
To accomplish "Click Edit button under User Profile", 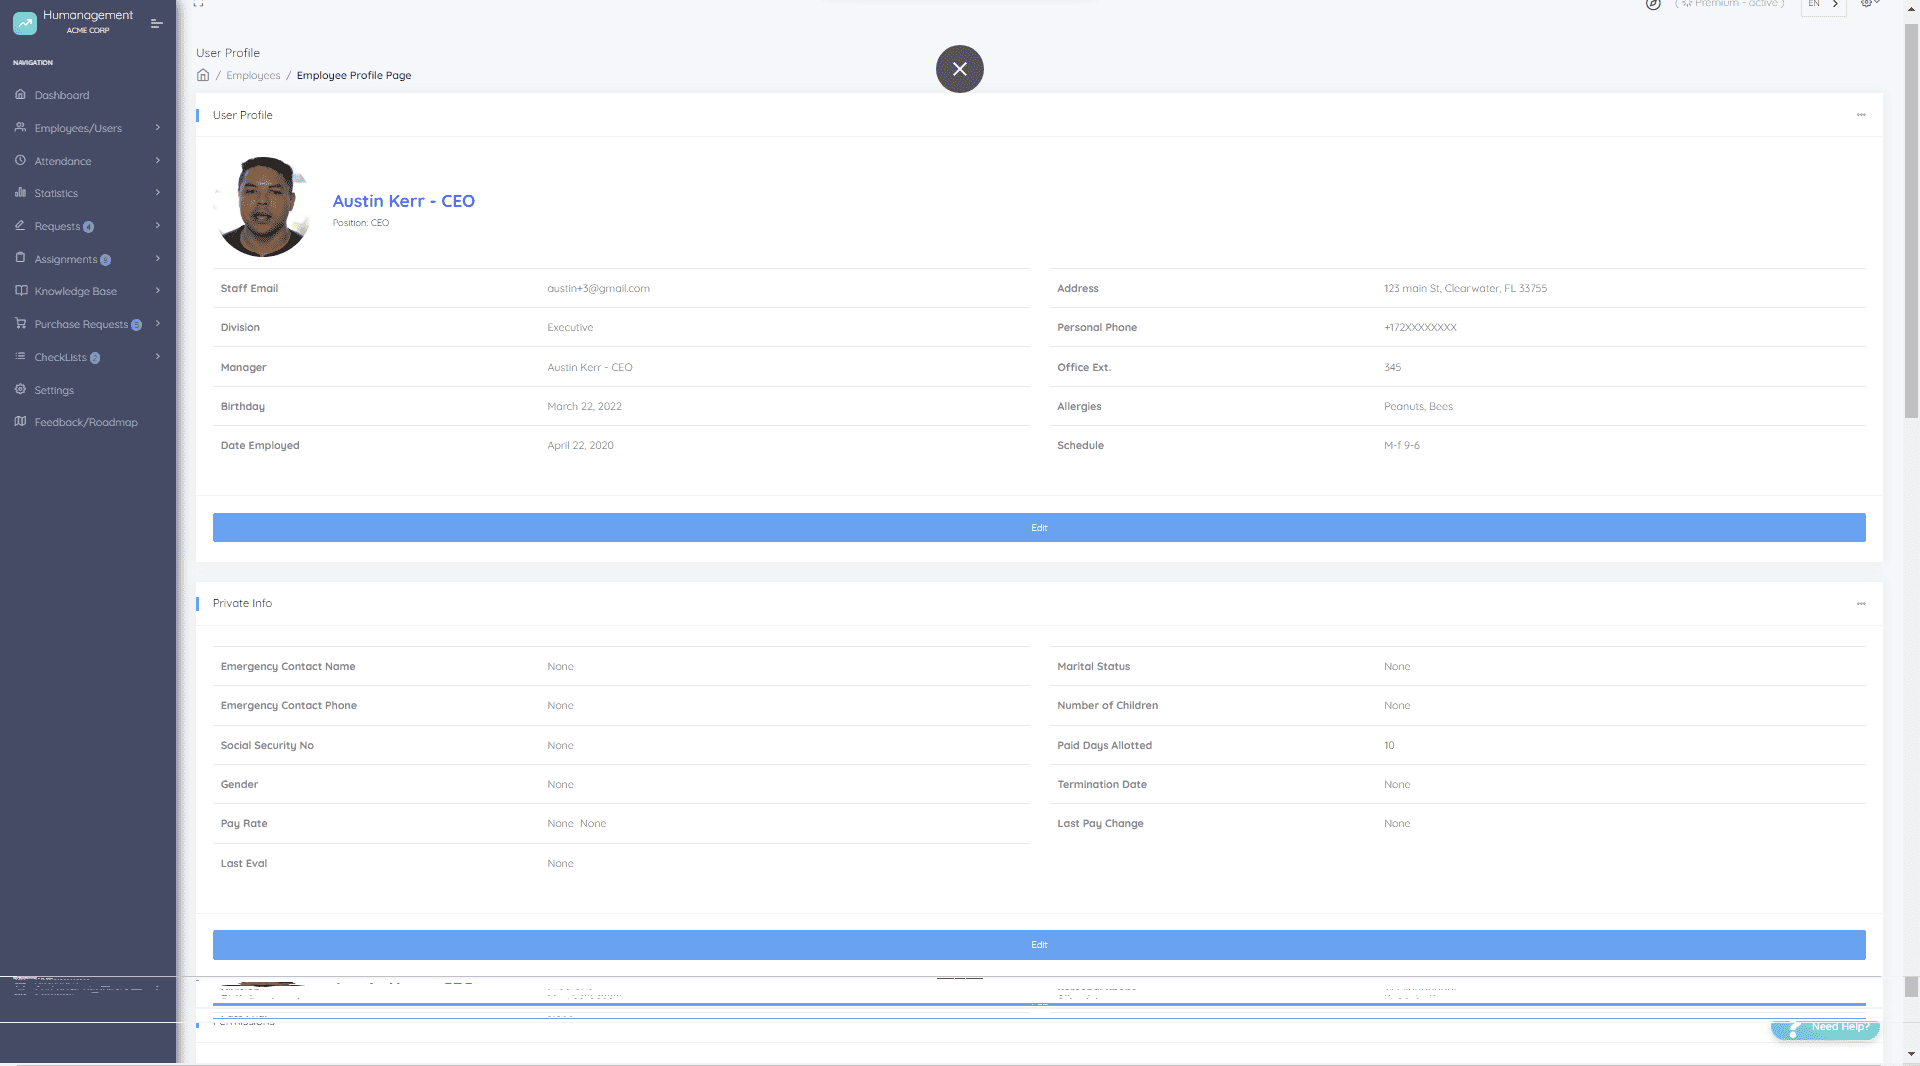I will pos(1038,528).
